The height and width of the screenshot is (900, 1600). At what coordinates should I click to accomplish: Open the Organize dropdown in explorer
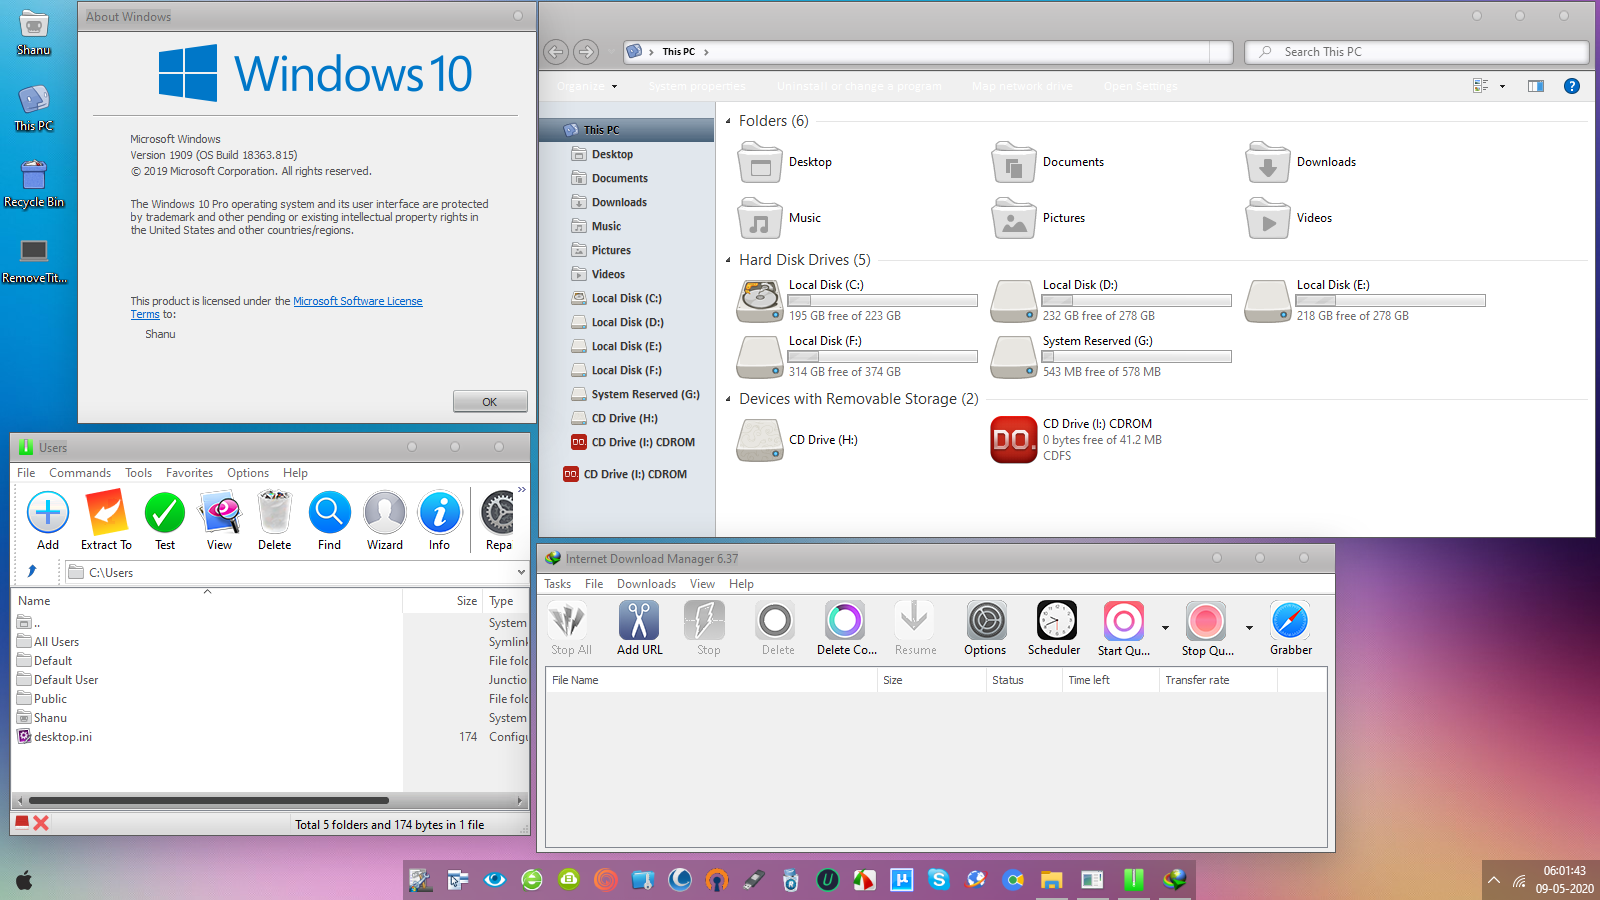point(587,86)
